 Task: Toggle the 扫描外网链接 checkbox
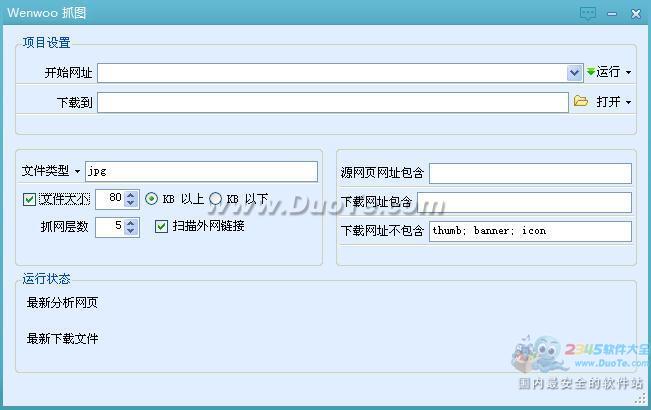tap(161, 227)
